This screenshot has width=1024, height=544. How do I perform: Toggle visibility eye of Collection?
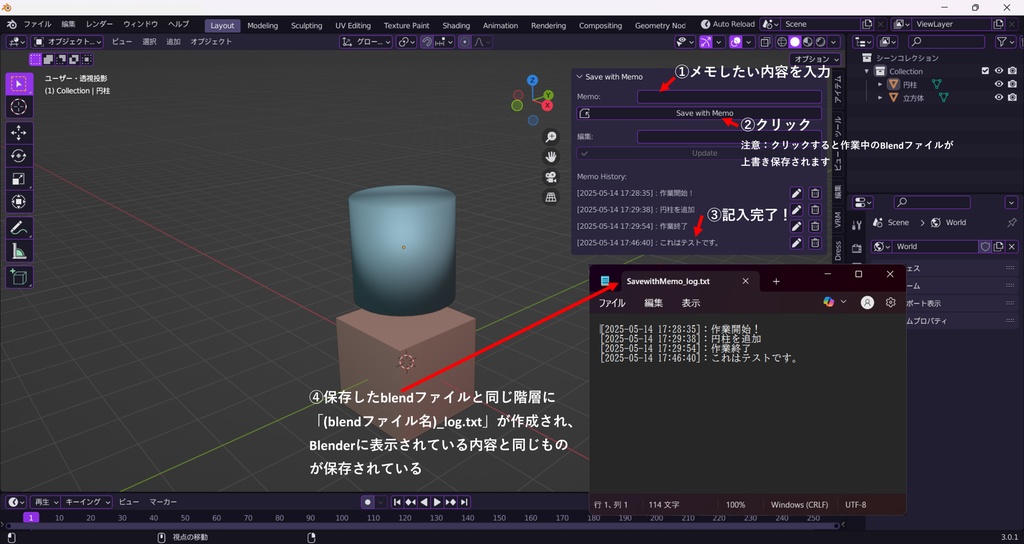pyautogui.click(x=999, y=71)
